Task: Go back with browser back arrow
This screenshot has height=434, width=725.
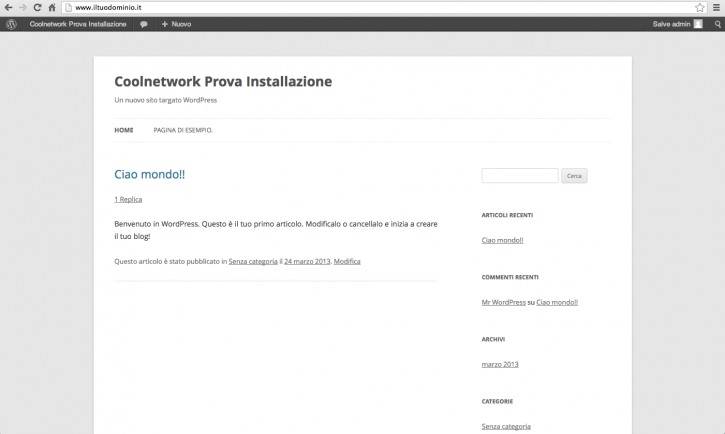Action: pyautogui.click(x=8, y=7)
